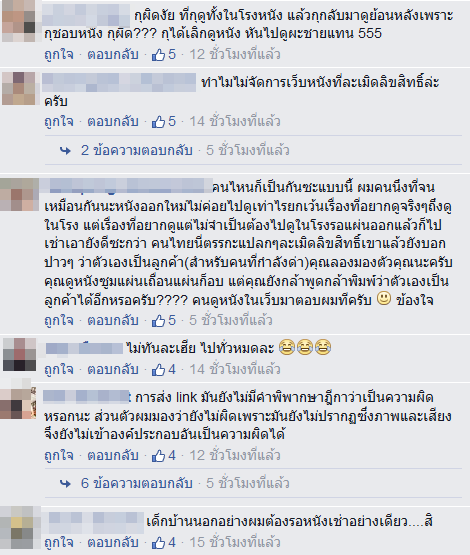
Task: Click thumbs-up icon on the link legality comment
Action: [158, 456]
